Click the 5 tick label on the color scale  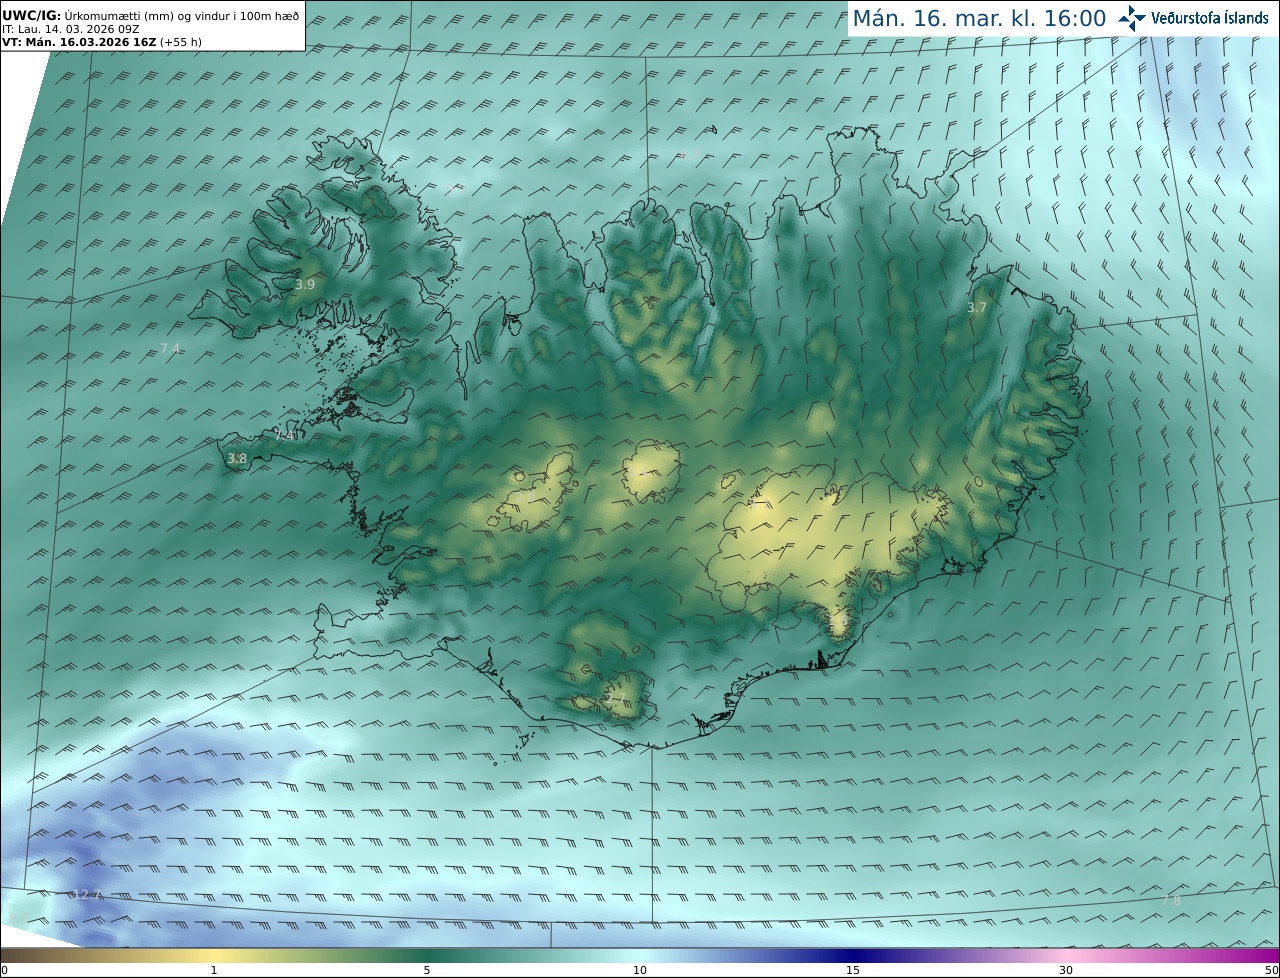(x=427, y=970)
